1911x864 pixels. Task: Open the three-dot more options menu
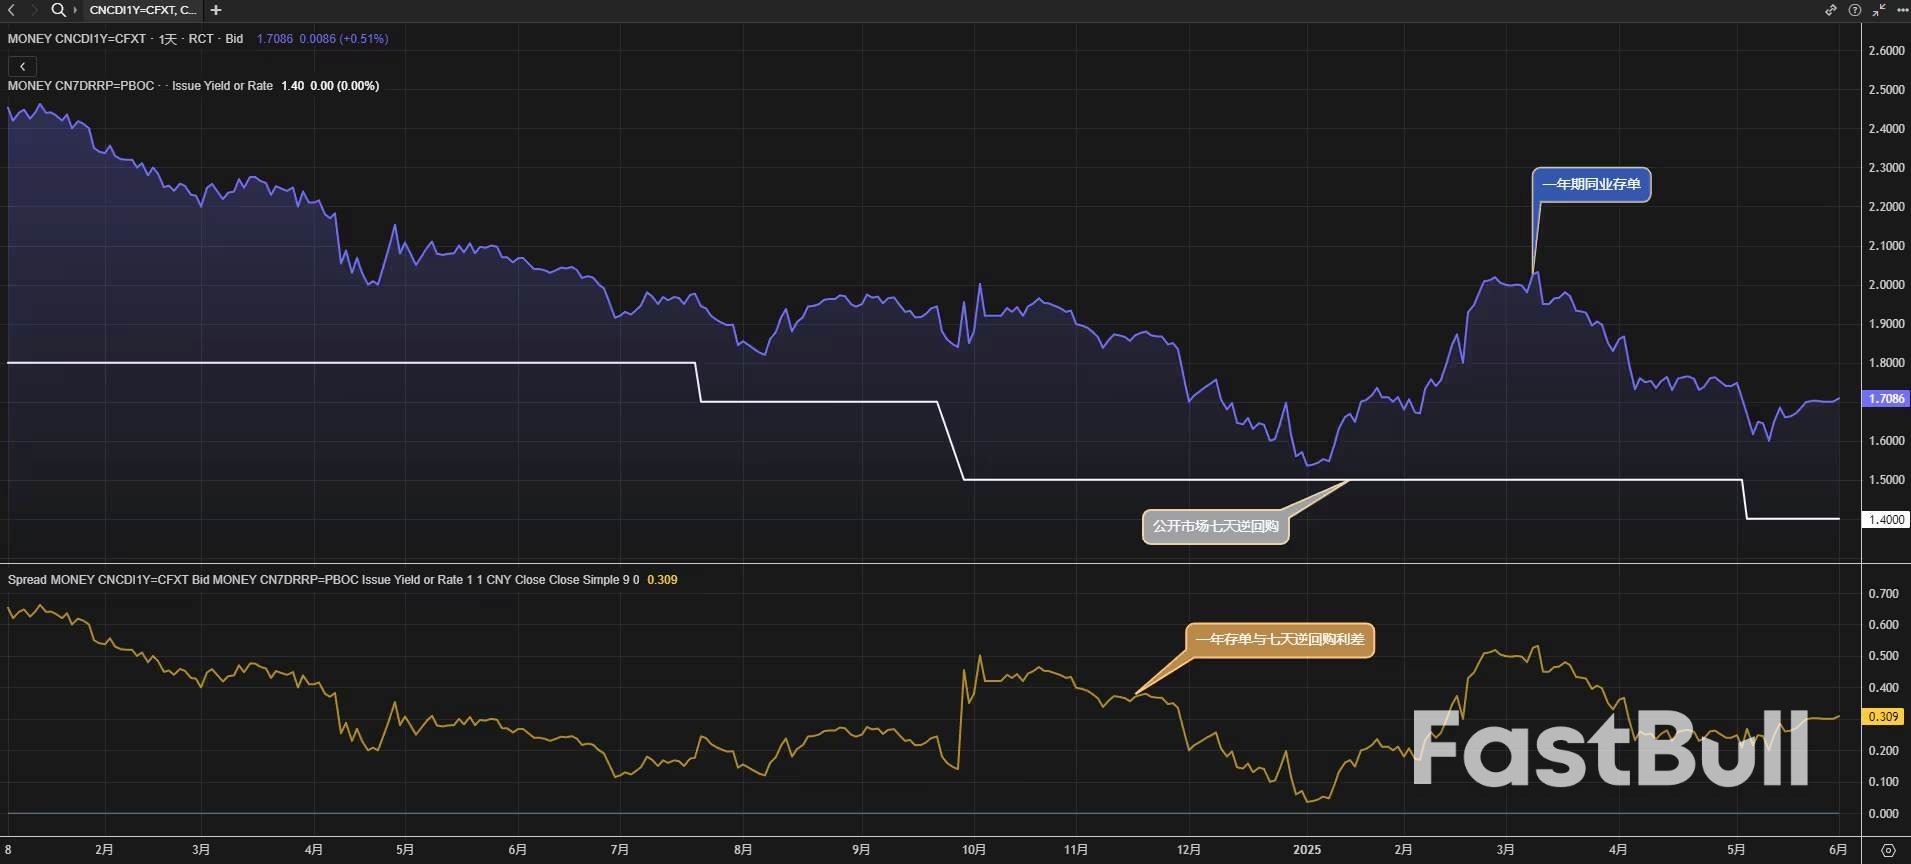click(x=1902, y=10)
